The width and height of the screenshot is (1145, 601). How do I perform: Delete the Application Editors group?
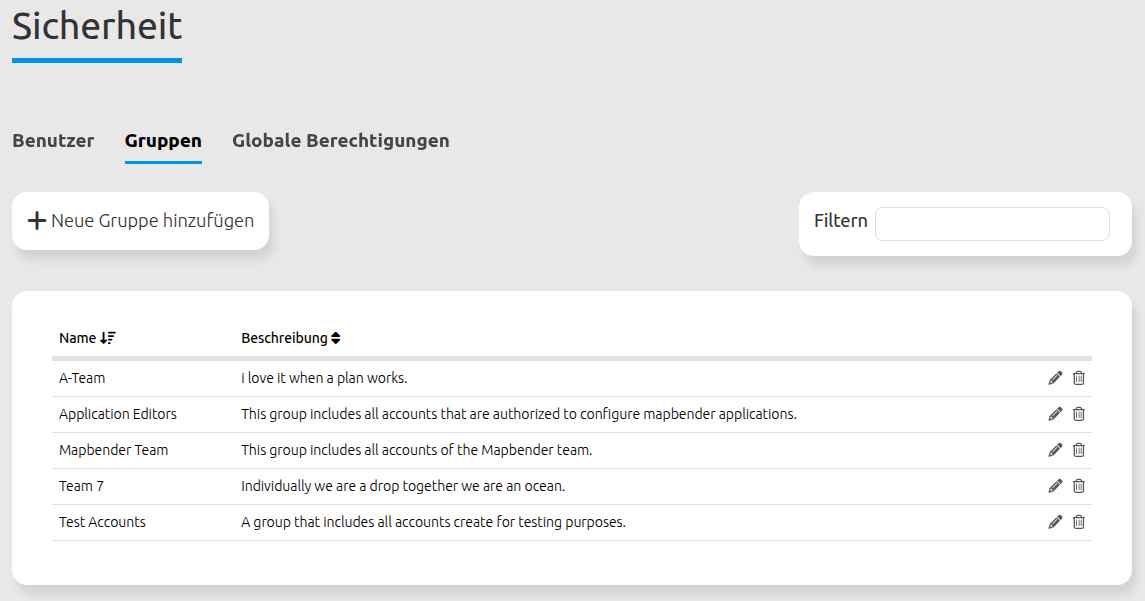(1079, 414)
